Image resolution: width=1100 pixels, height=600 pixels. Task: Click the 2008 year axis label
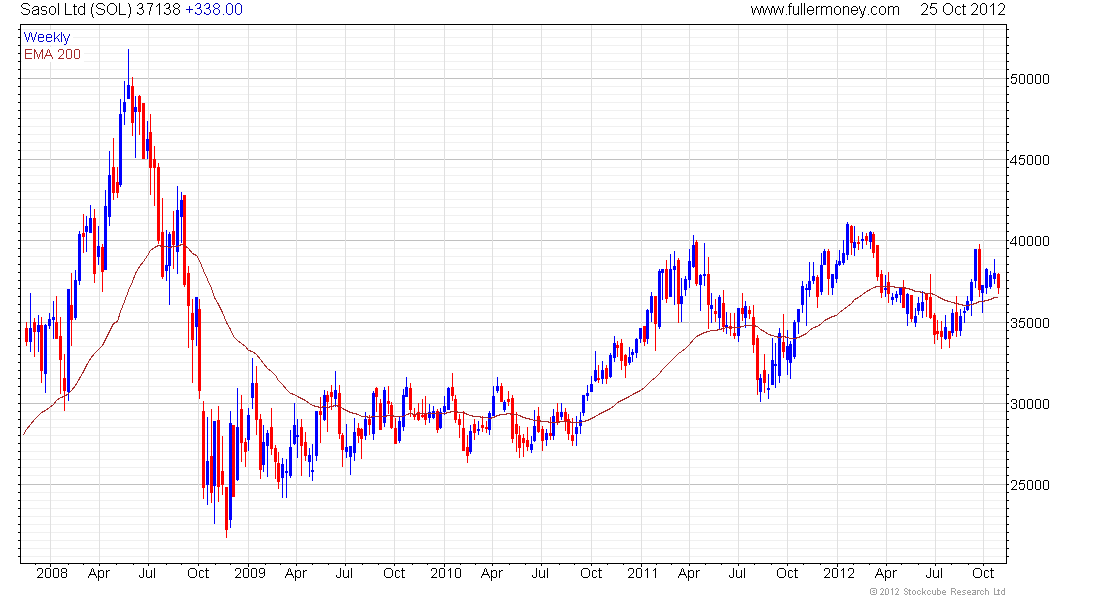[x=52, y=573]
